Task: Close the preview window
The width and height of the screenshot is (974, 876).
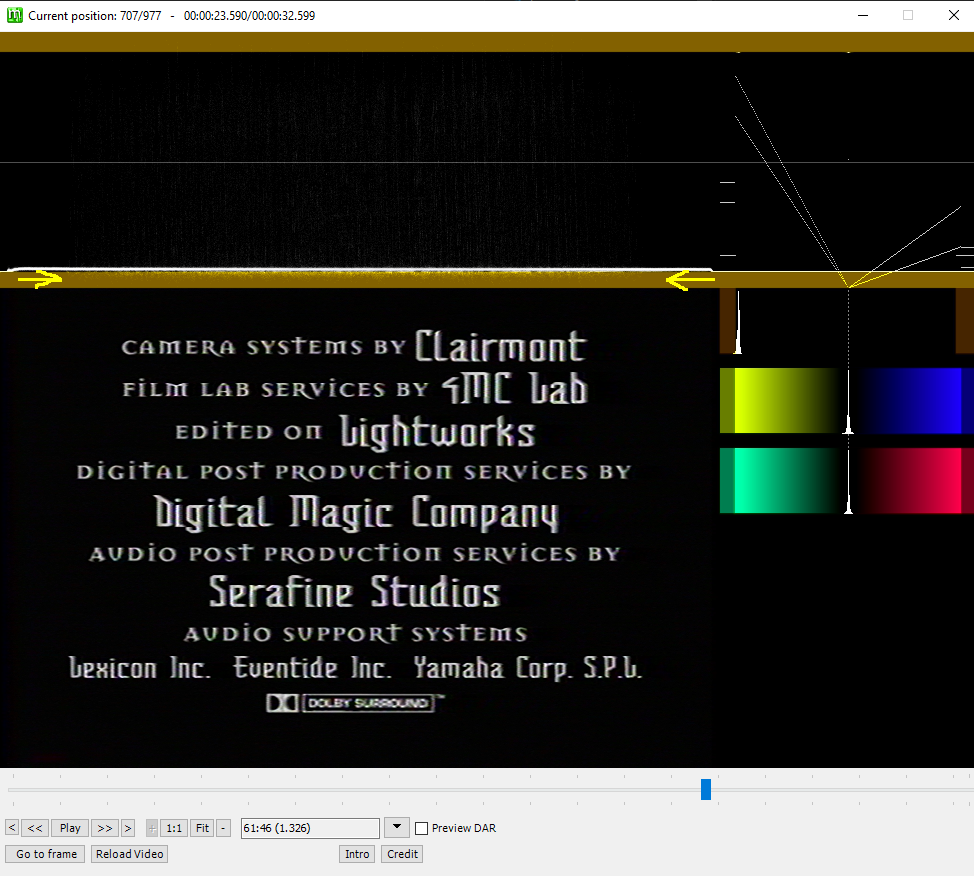Action: [x=954, y=16]
